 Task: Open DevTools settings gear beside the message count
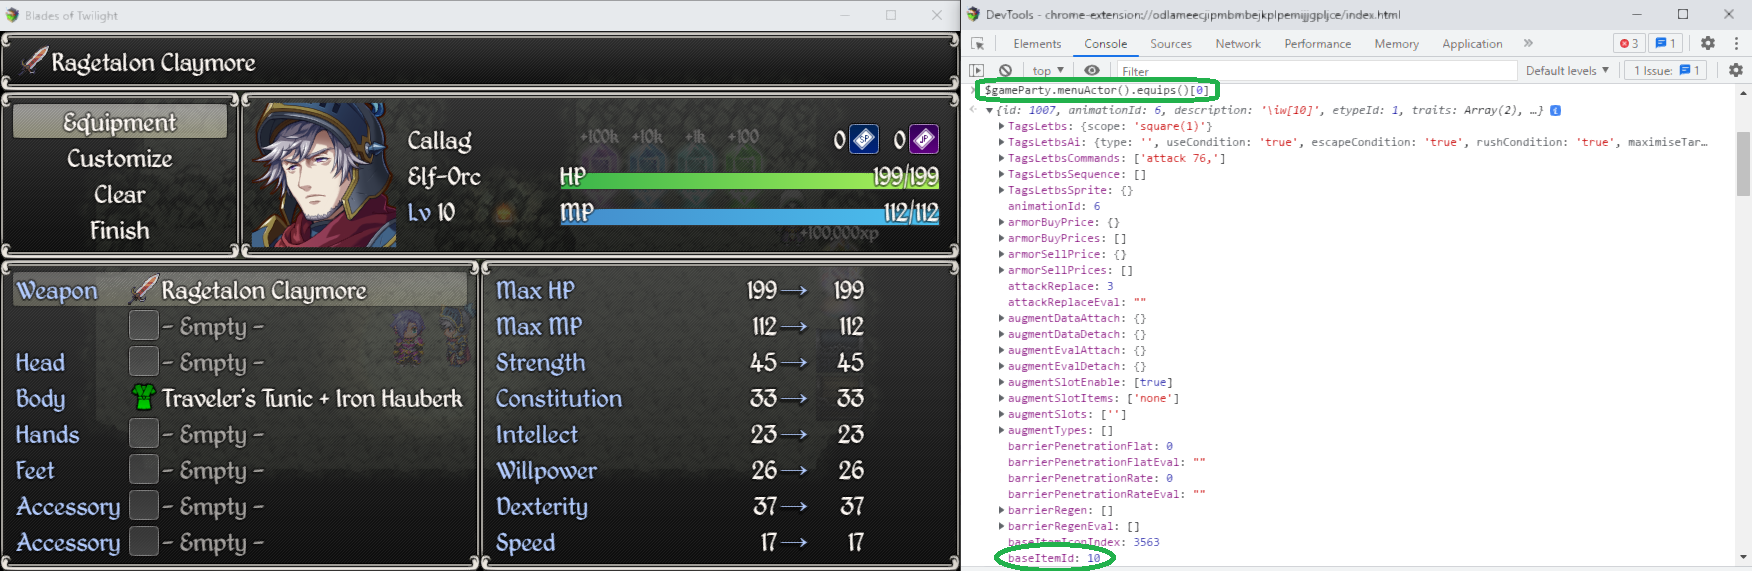pyautogui.click(x=1708, y=43)
